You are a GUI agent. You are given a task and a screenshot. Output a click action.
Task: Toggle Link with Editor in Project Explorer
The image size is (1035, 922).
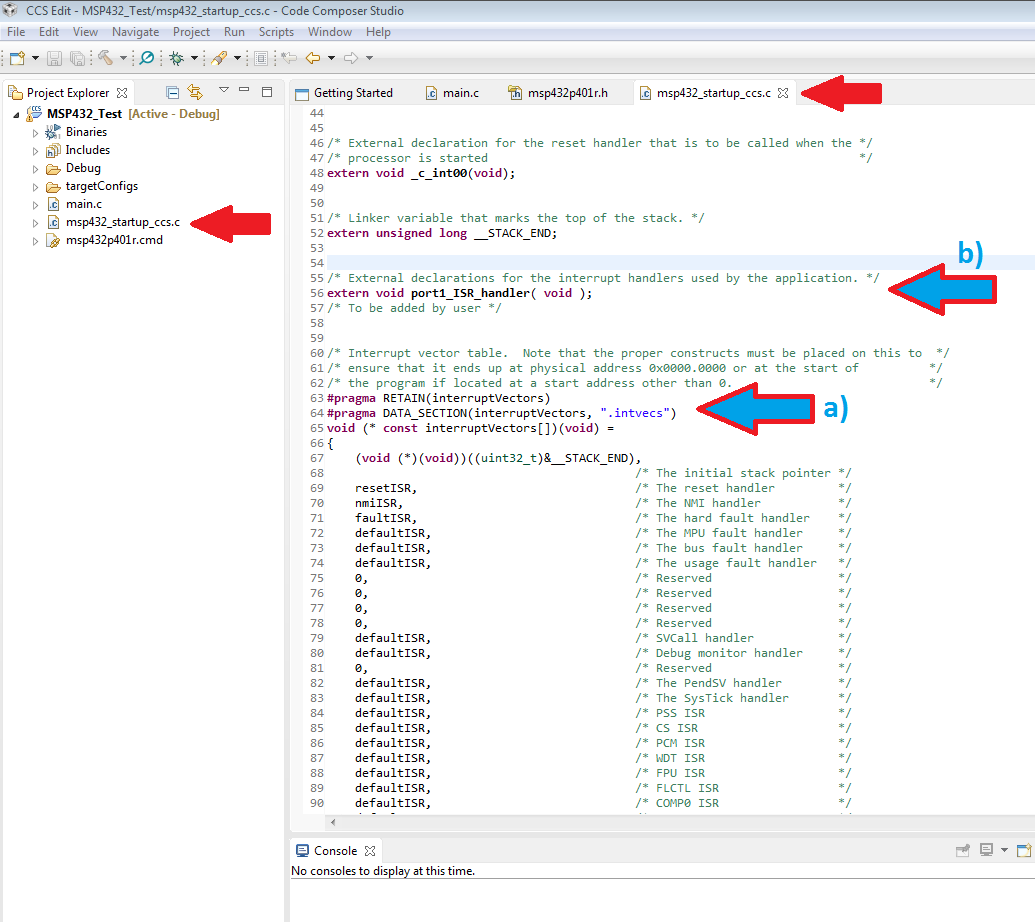pyautogui.click(x=195, y=92)
